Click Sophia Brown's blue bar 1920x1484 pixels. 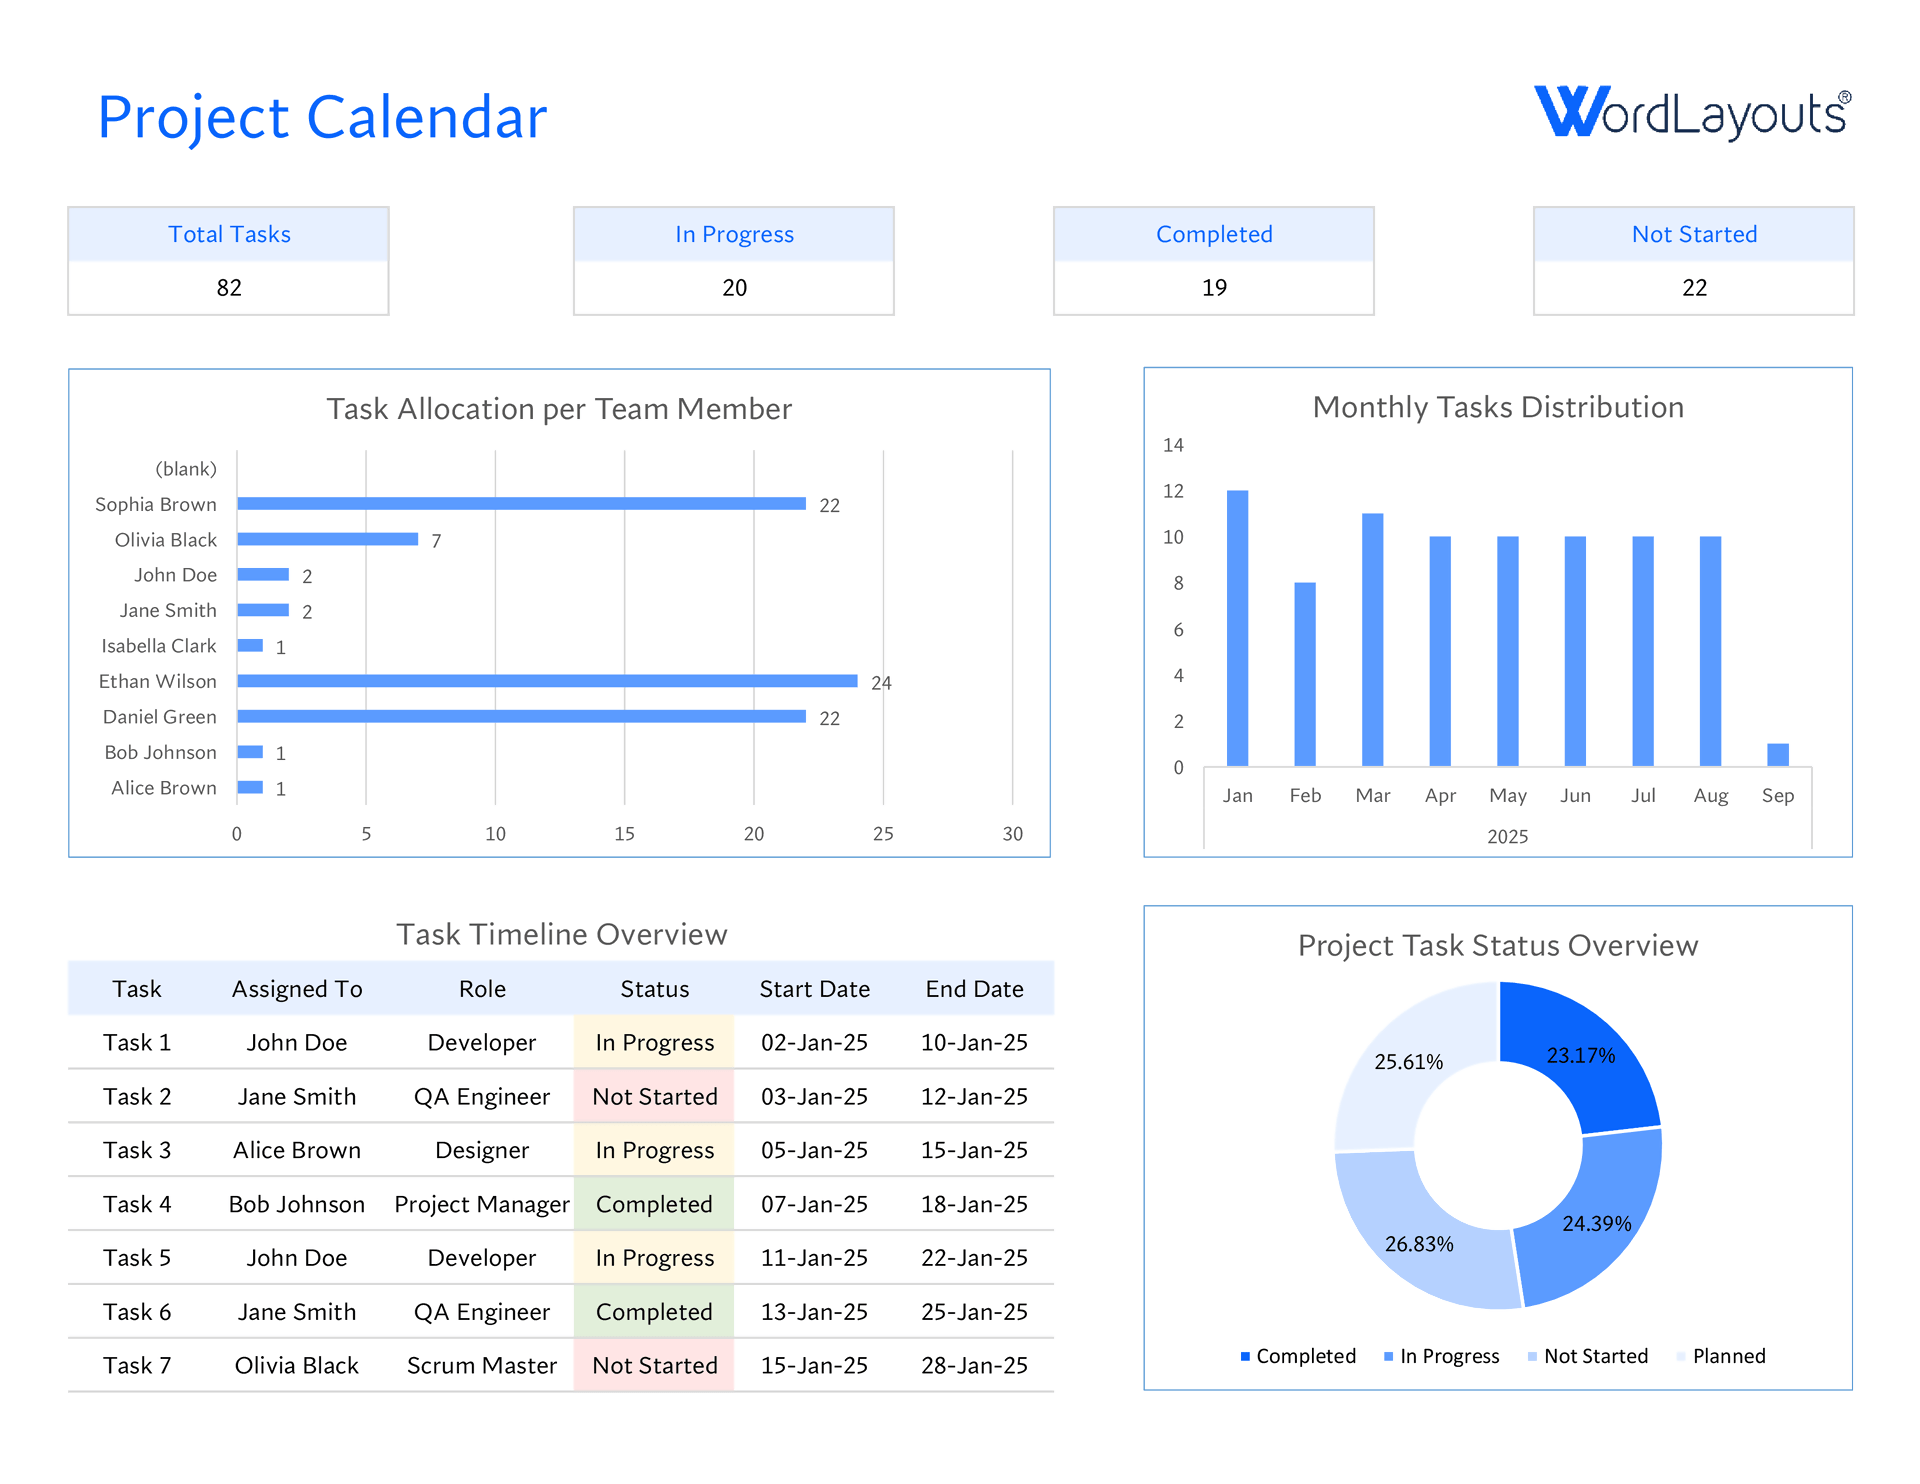pos(520,504)
